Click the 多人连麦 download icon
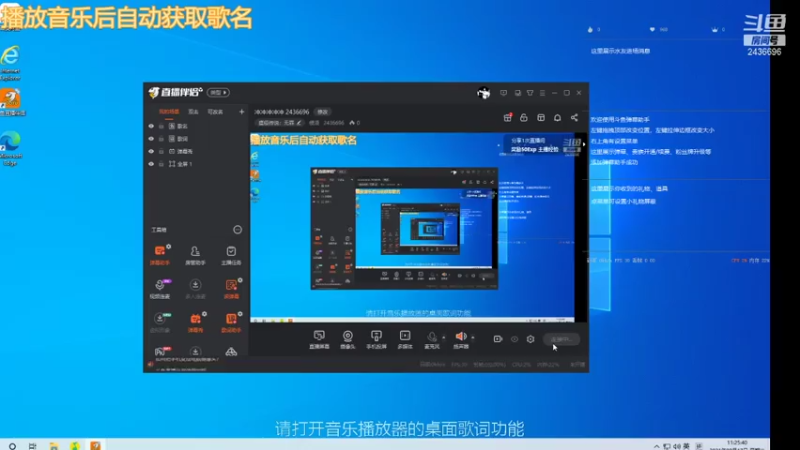800x450 pixels. tap(195, 285)
